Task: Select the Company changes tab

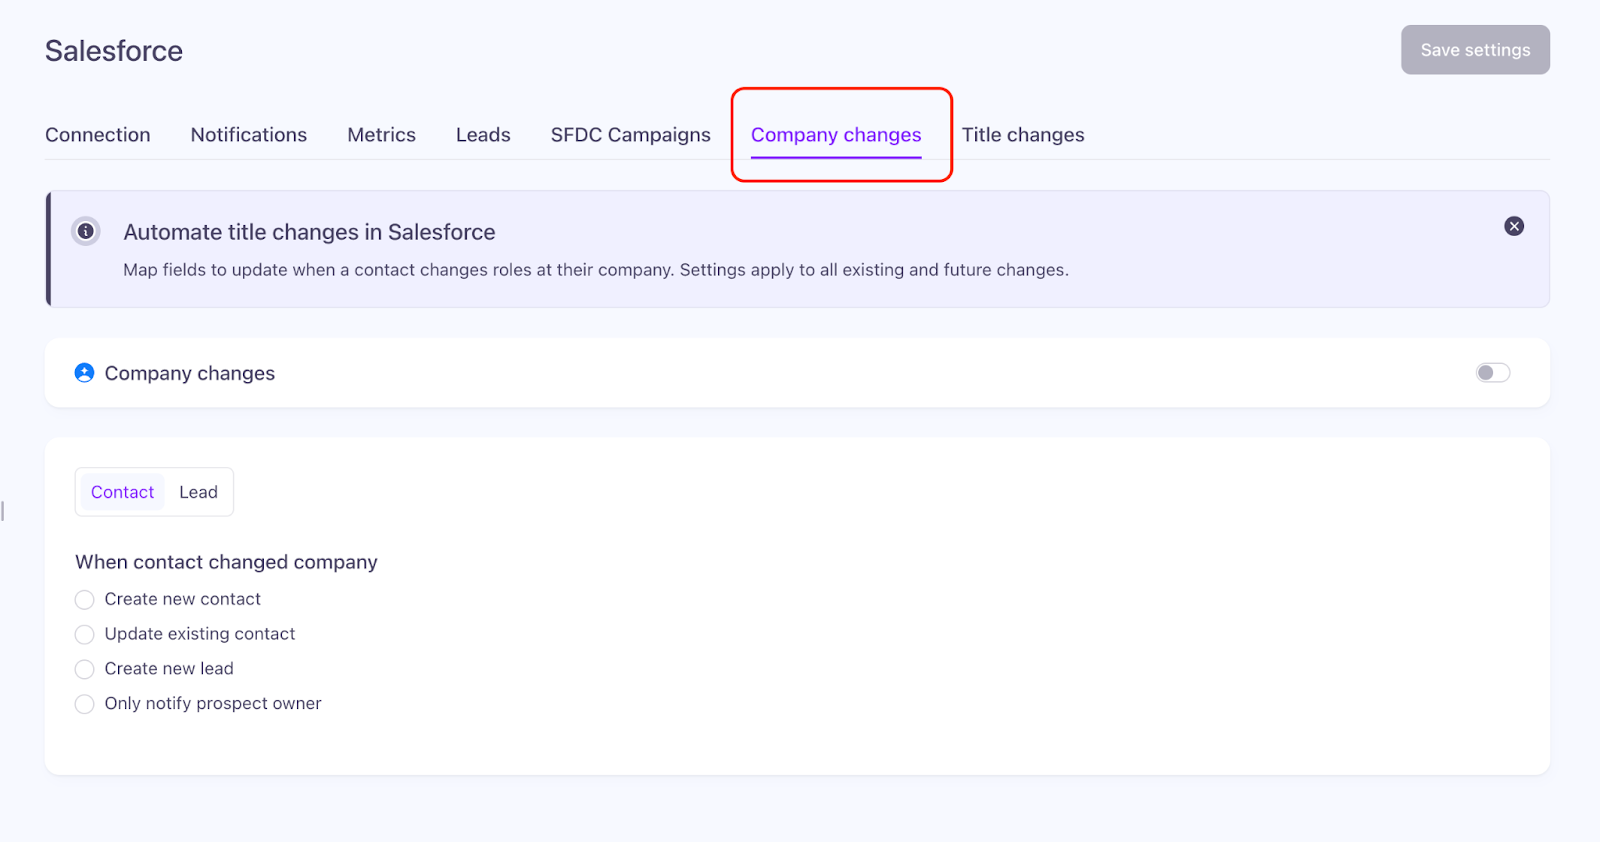Action: (x=836, y=135)
